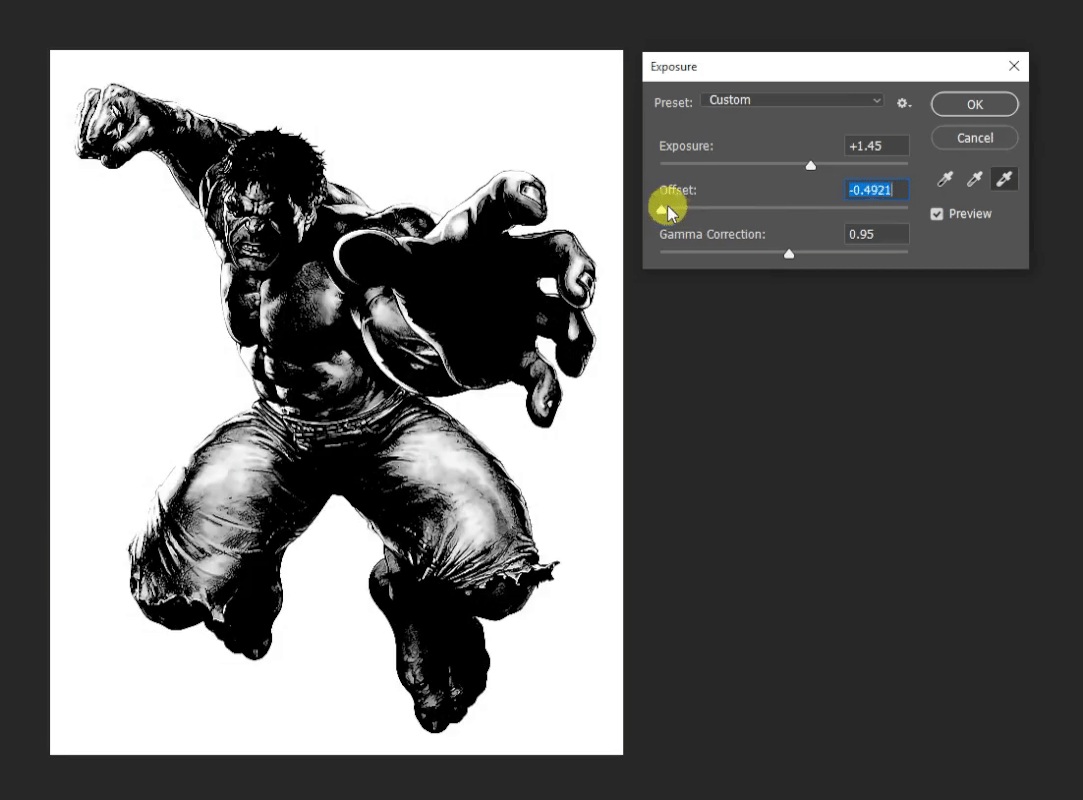Select the black point eyedropper
Screen dimensions: 1083x800
pos(945,180)
